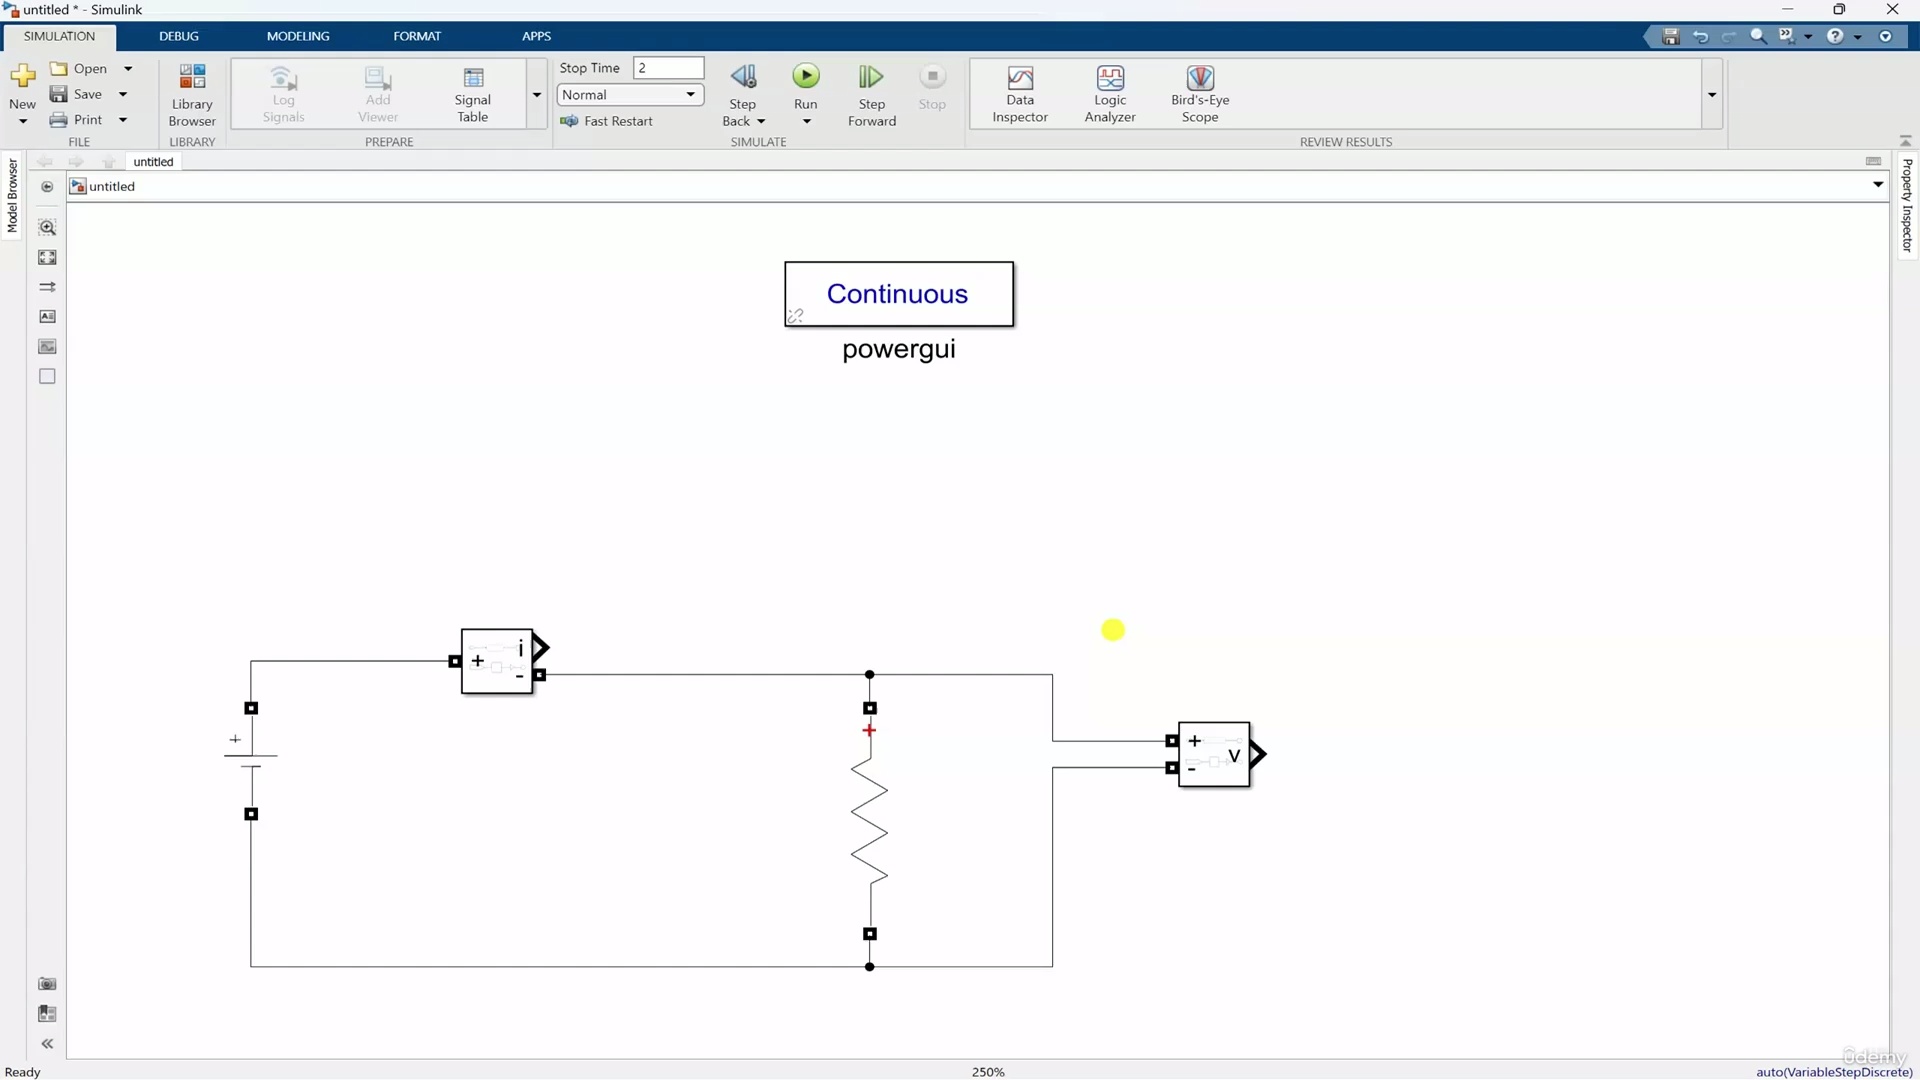The width and height of the screenshot is (1920, 1080).
Task: Launch the Logic Analyzer
Action: (x=1110, y=94)
